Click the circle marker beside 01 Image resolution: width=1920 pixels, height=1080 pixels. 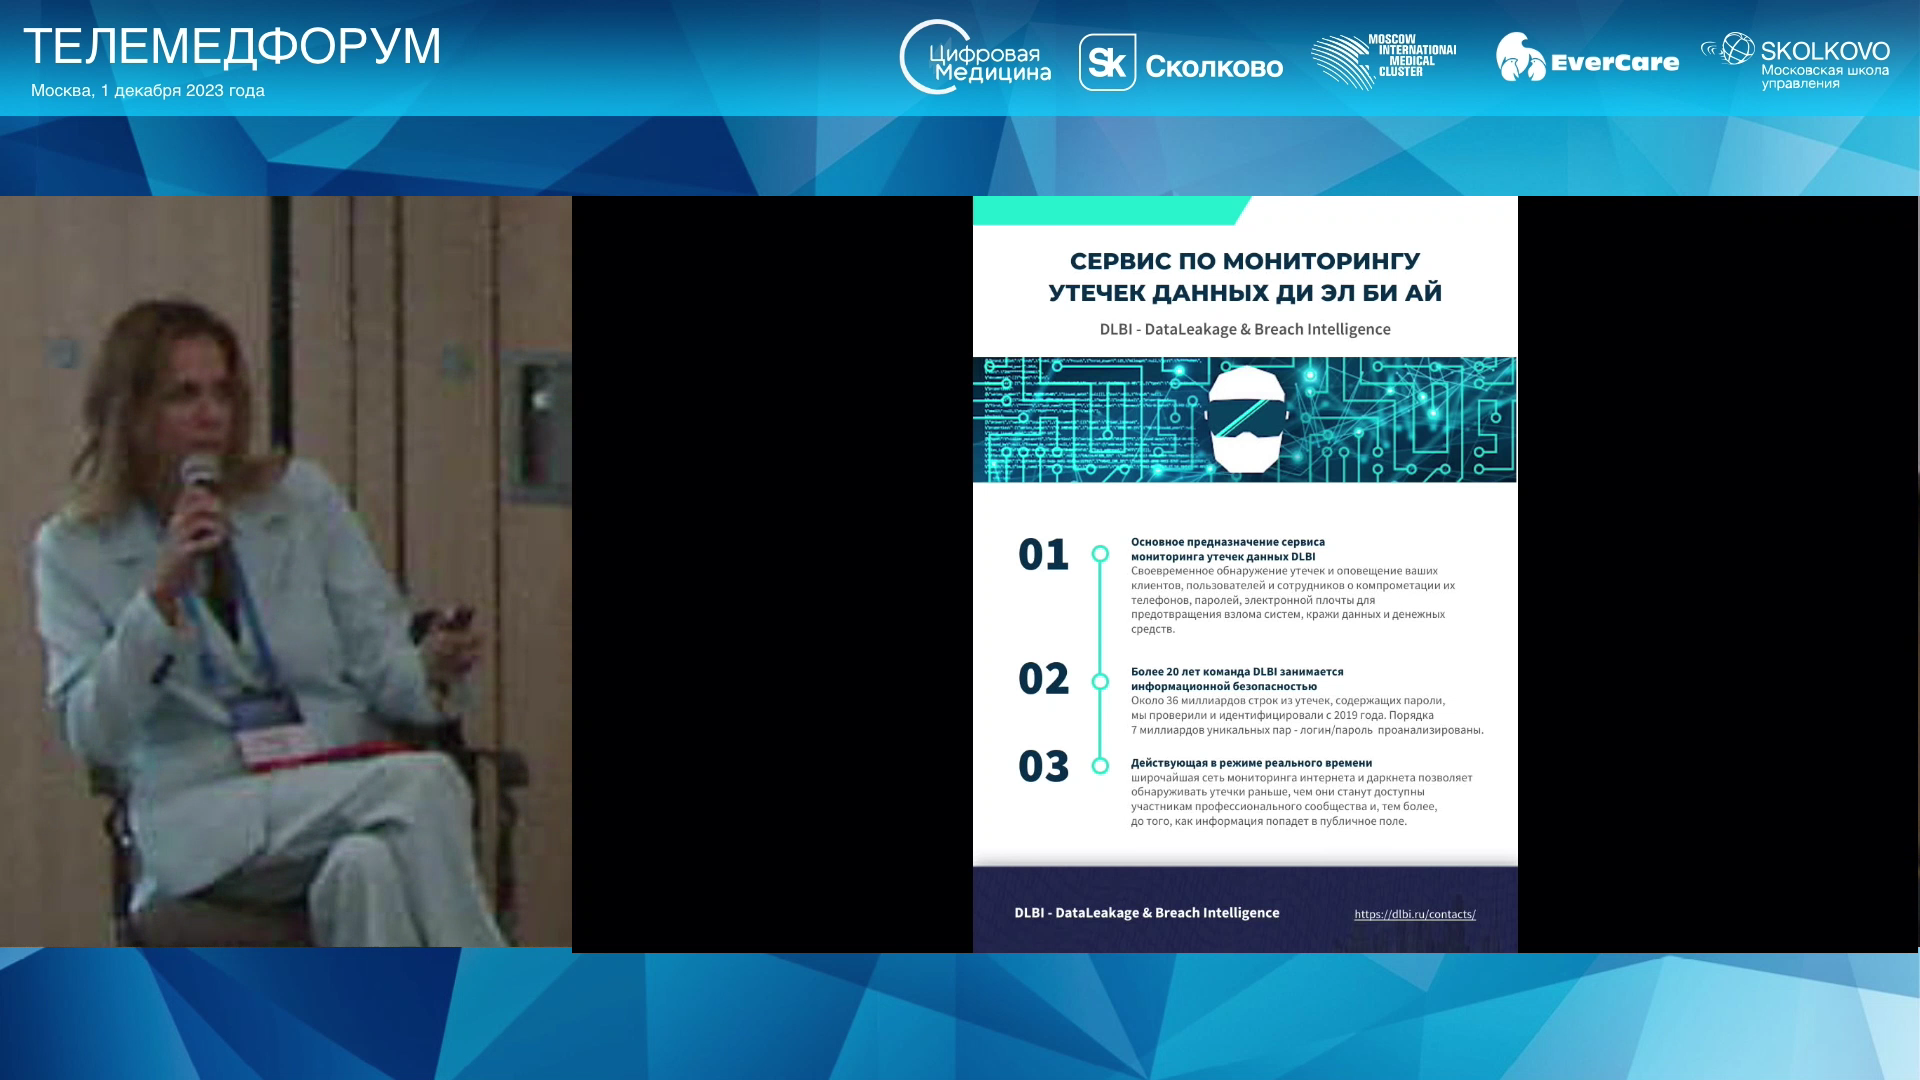coord(1100,554)
